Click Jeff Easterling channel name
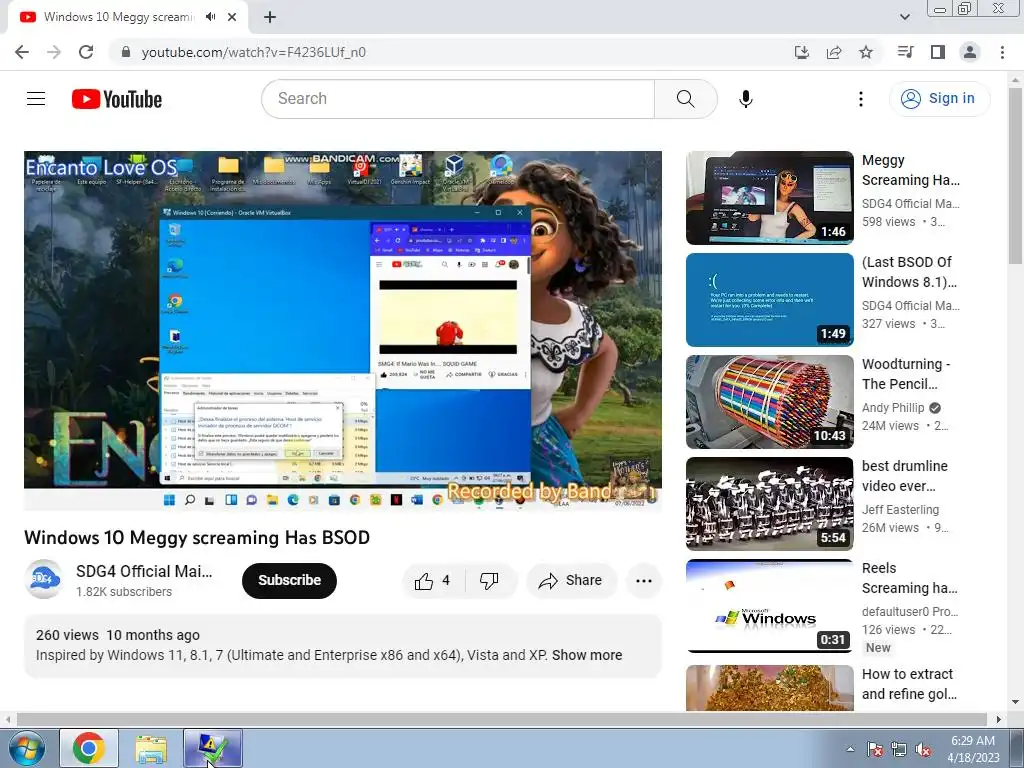Viewport: 1024px width, 768px height. pos(901,509)
